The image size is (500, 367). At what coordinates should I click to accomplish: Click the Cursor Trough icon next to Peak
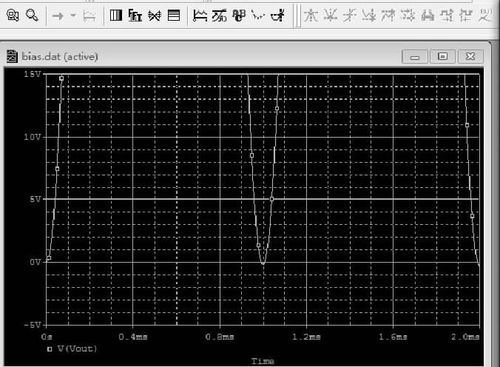[x=330, y=15]
